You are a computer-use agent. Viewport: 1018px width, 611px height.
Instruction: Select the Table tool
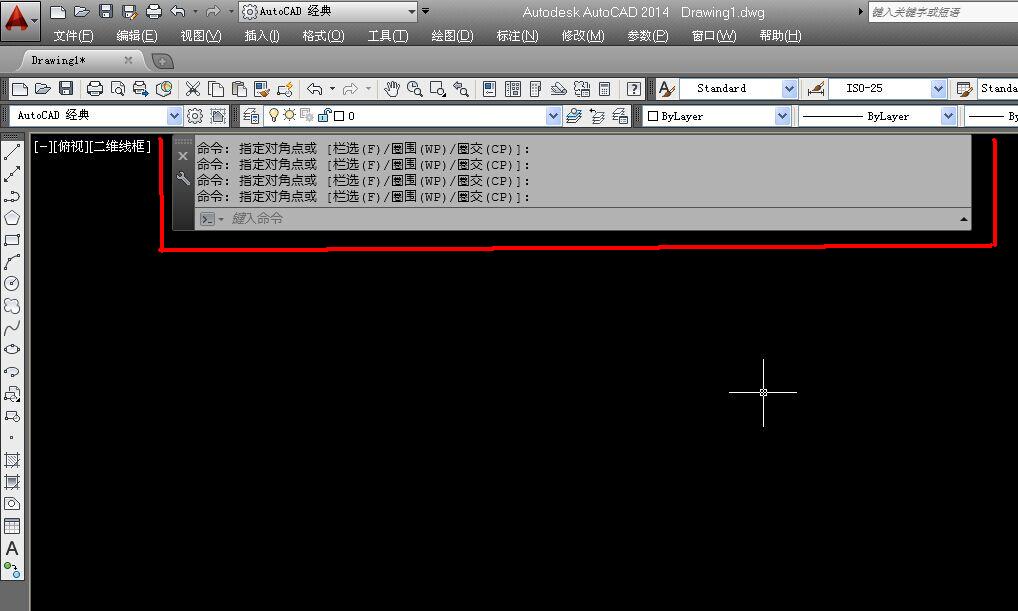(12, 526)
